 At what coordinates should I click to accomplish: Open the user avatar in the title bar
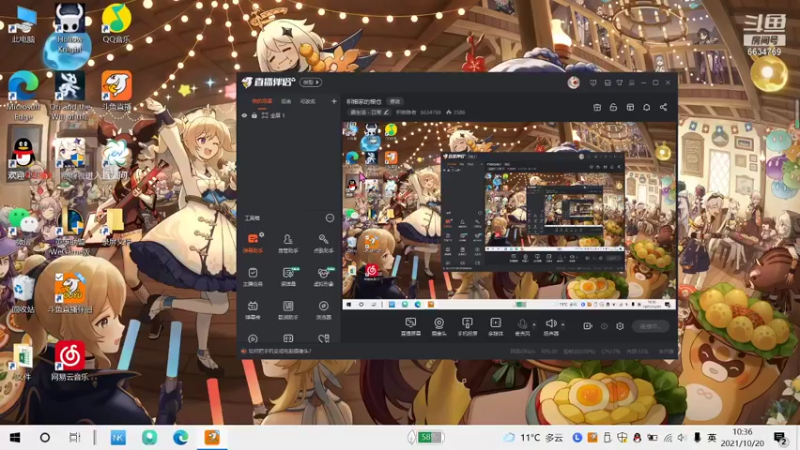[573, 82]
